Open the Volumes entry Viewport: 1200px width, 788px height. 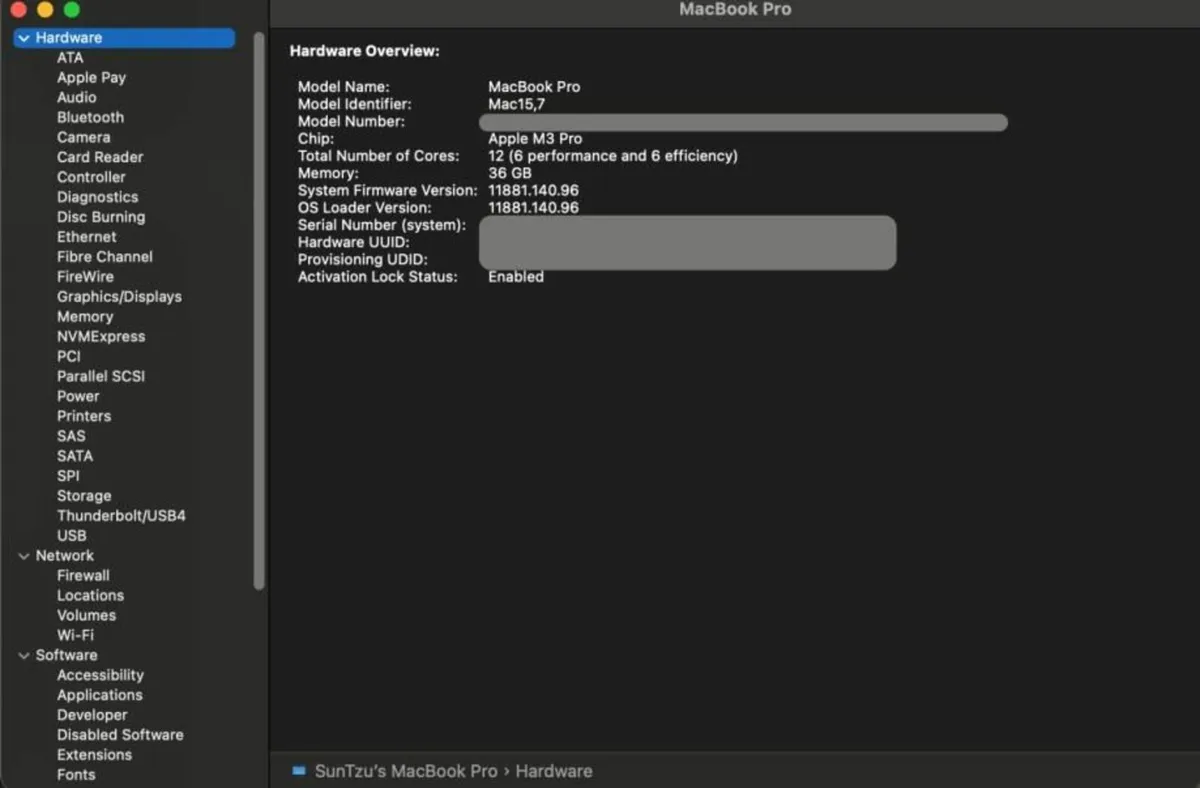tap(86, 616)
